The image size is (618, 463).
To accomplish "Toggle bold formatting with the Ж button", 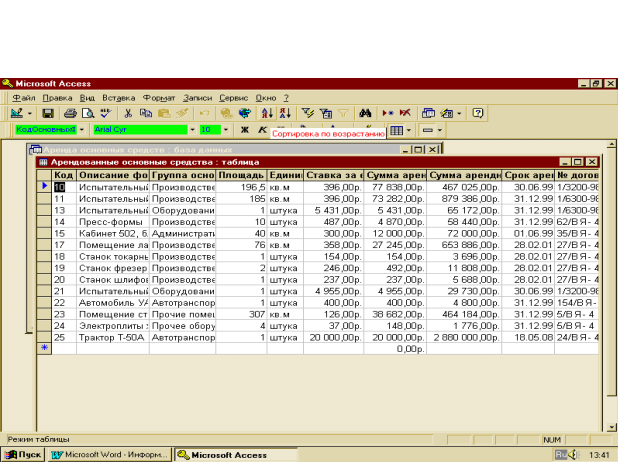I will coord(244,130).
